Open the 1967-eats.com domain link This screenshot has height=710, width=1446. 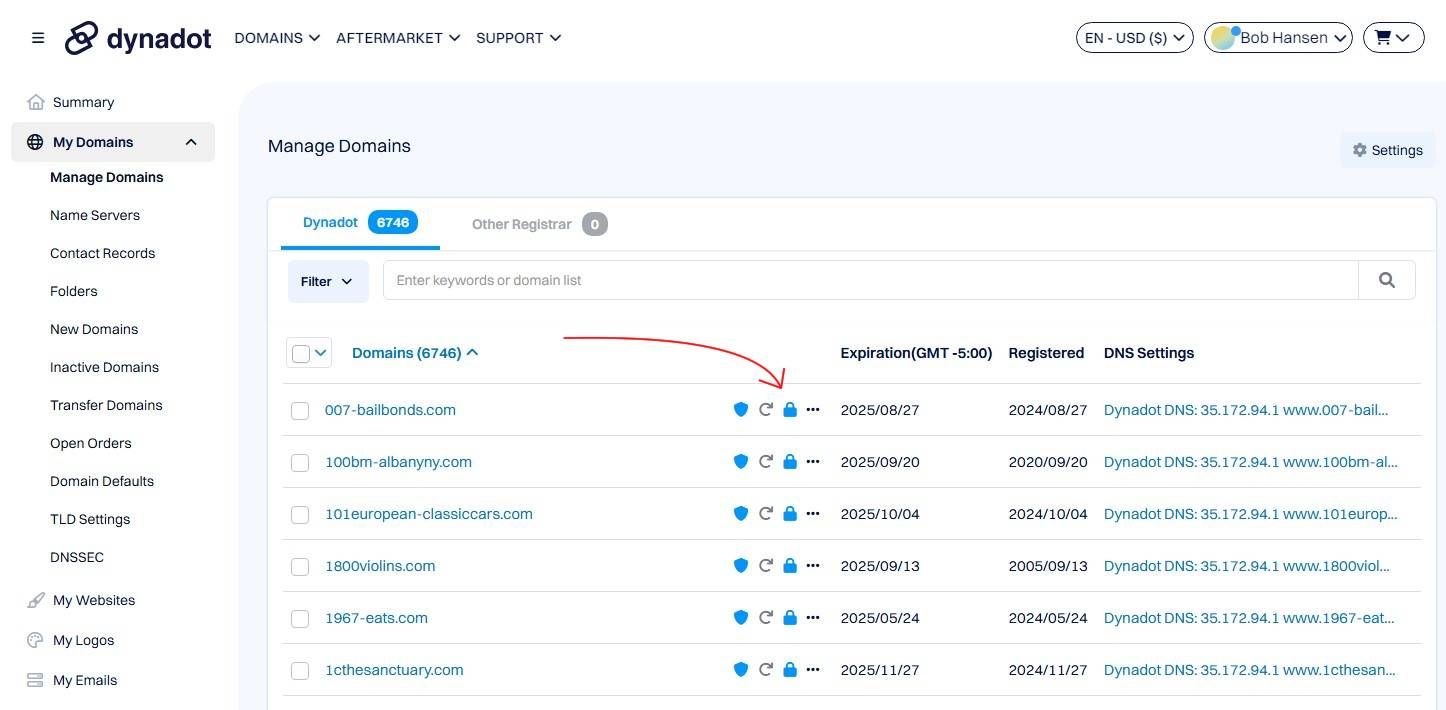376,618
